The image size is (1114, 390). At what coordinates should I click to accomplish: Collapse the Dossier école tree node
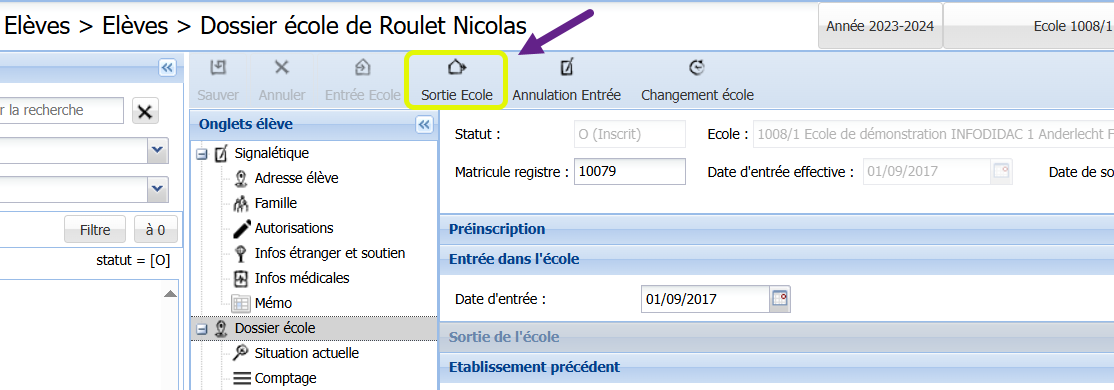coord(201,329)
